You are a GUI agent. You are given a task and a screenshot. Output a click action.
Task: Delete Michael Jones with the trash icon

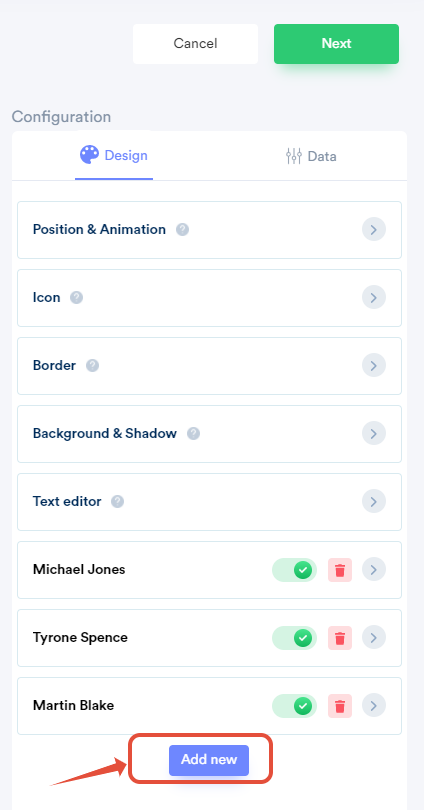click(x=340, y=570)
